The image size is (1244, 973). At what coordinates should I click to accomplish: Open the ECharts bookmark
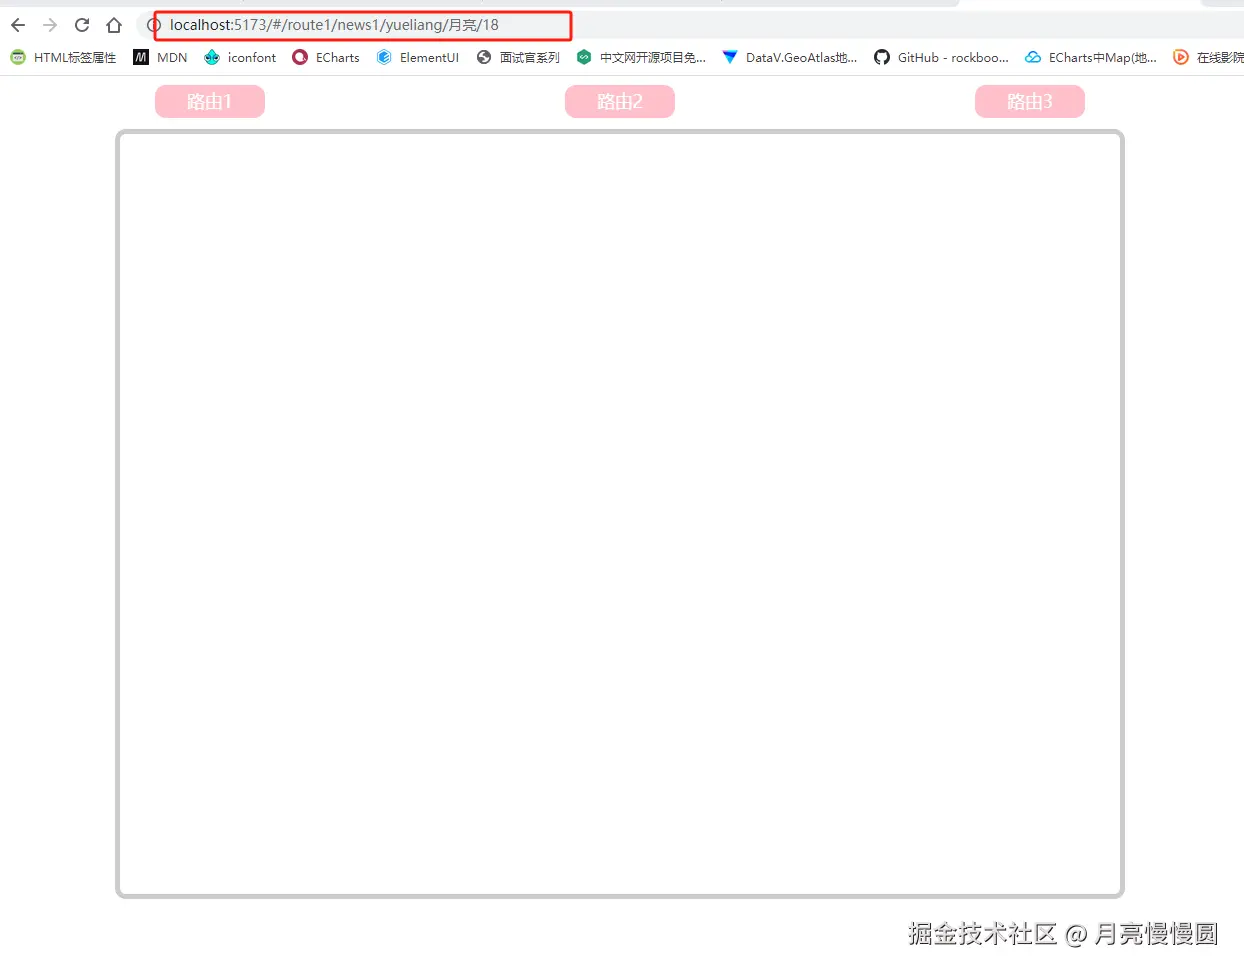(326, 58)
